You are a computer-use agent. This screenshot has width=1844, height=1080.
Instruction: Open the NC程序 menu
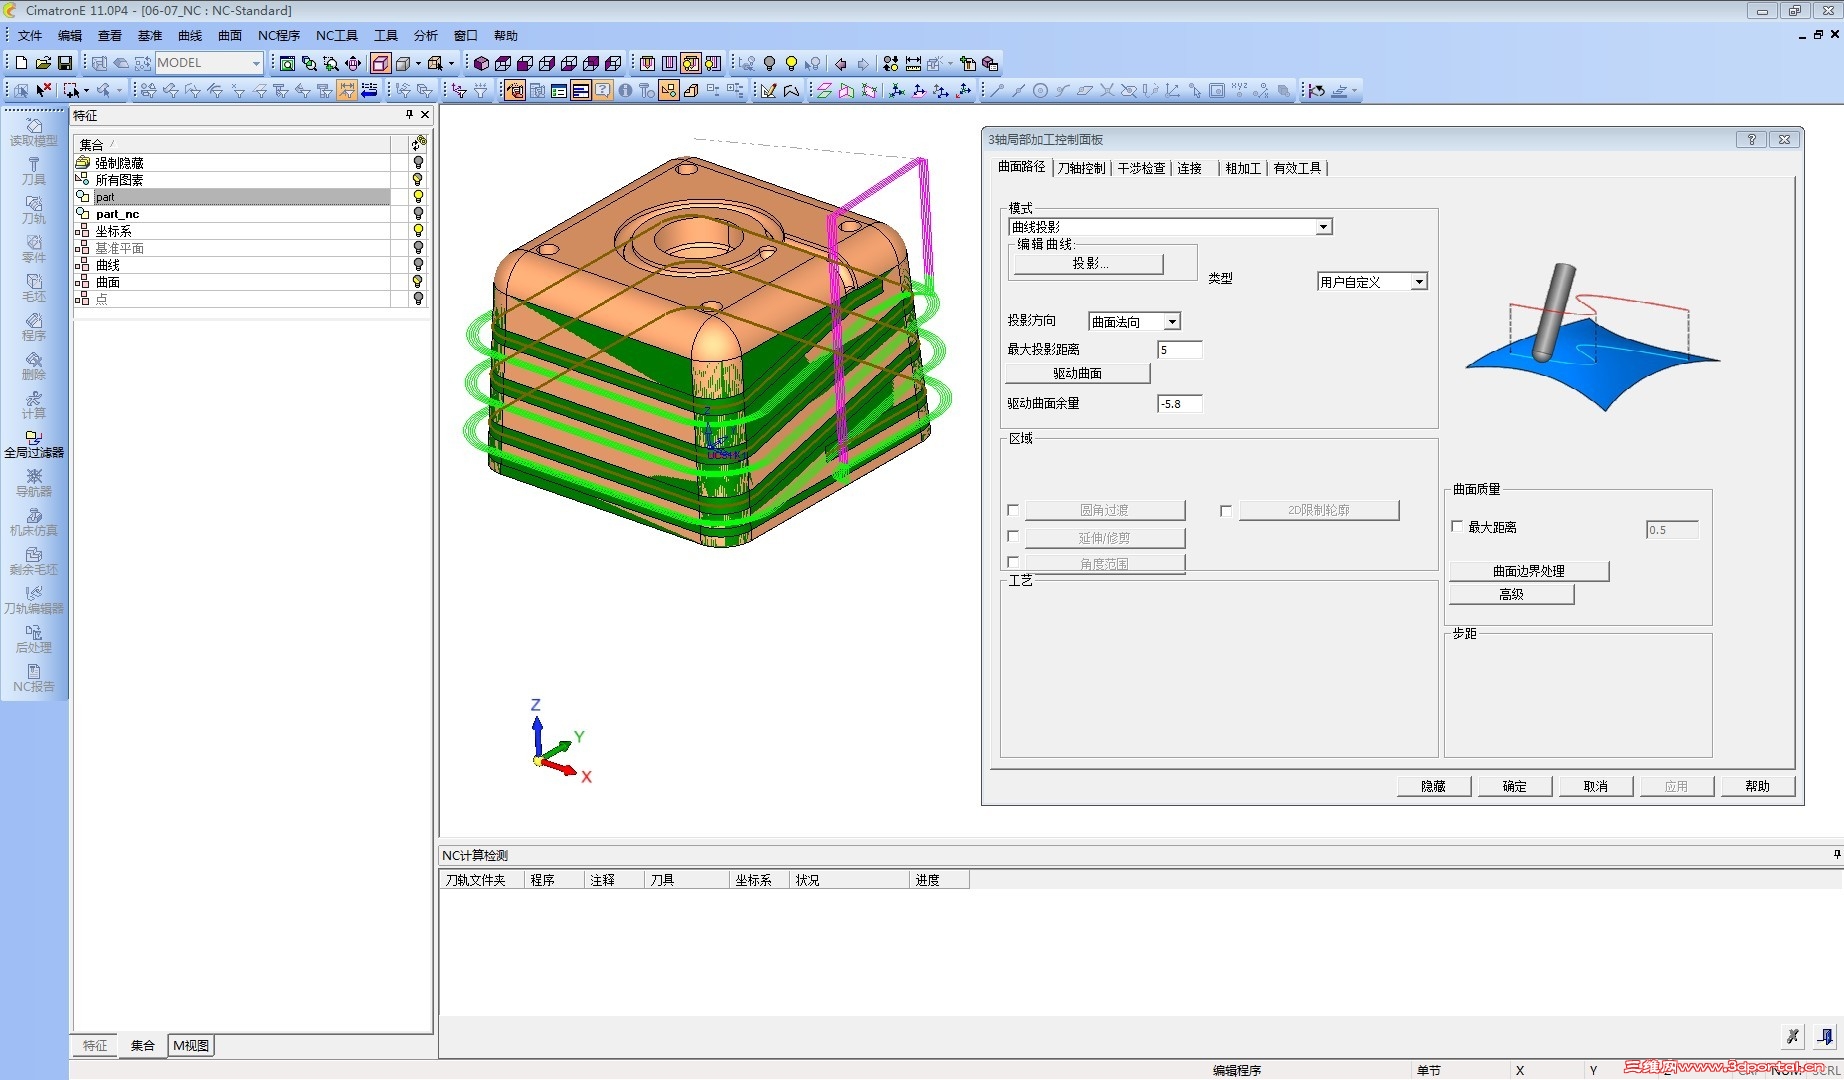[279, 36]
